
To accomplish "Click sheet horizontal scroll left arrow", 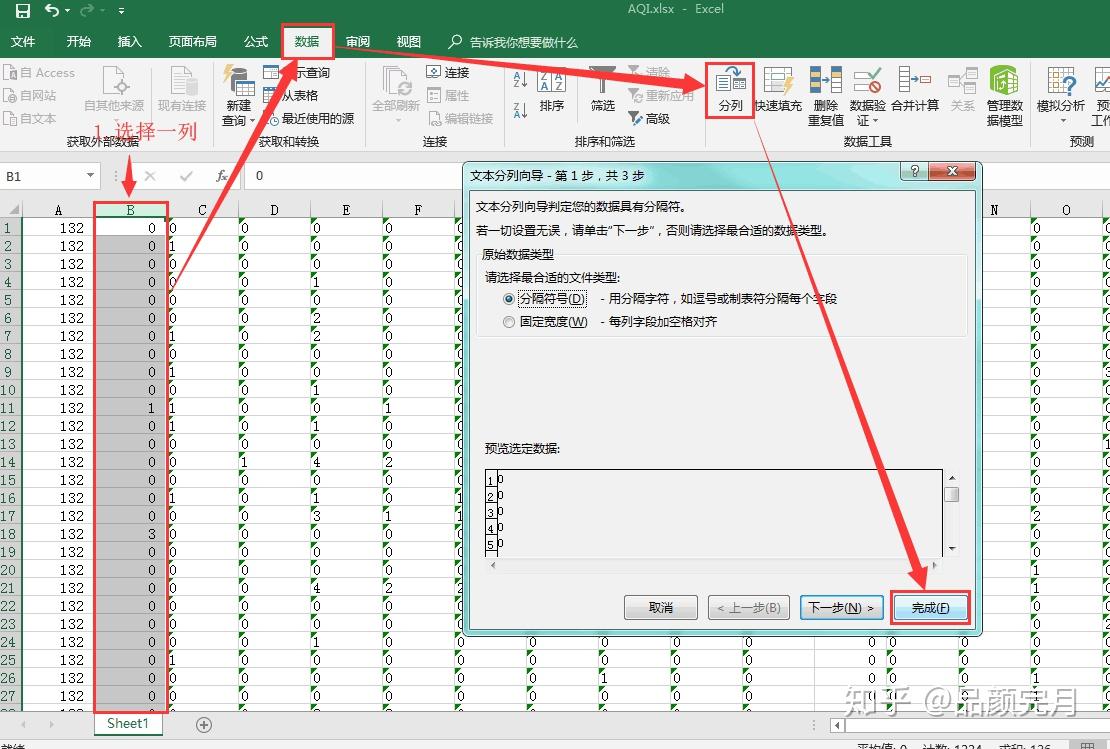I will [x=838, y=725].
